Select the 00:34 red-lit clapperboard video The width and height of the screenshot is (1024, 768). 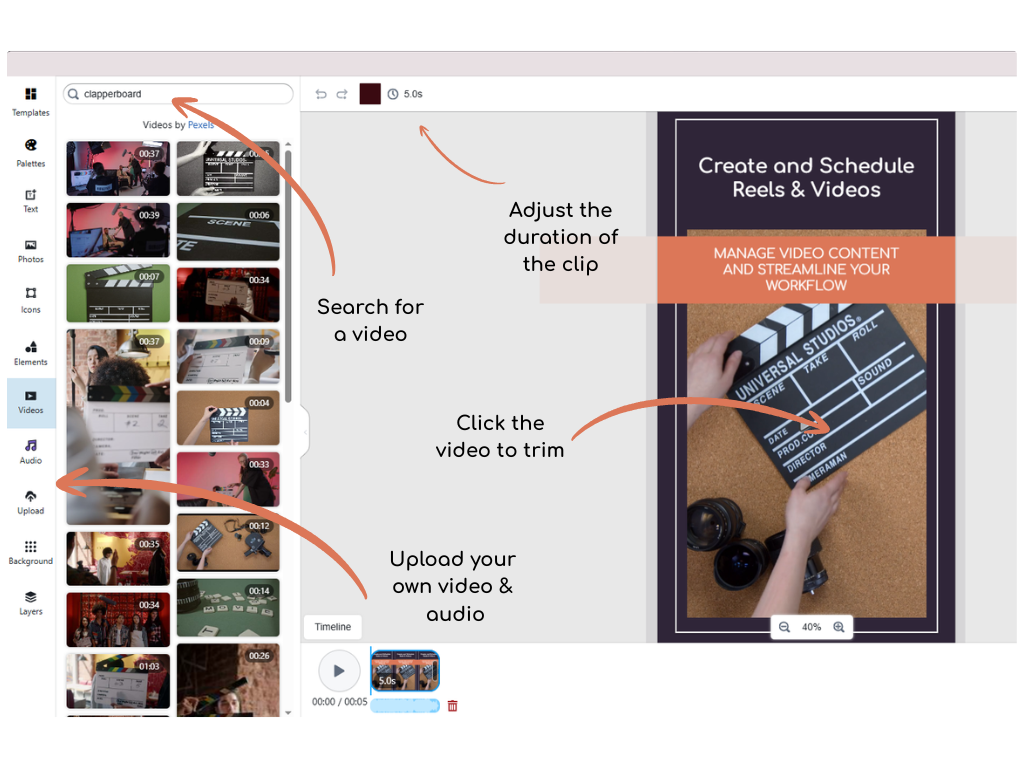point(228,295)
